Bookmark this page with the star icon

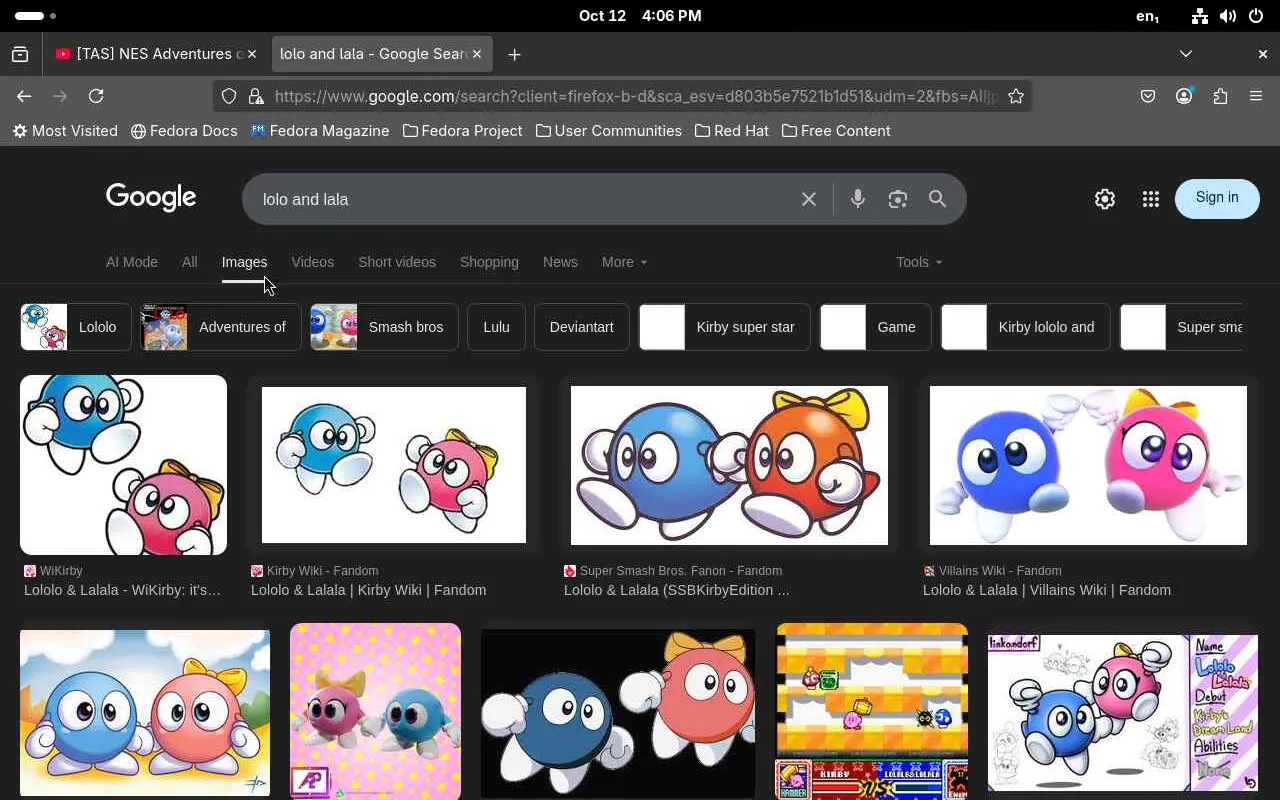click(x=1016, y=96)
